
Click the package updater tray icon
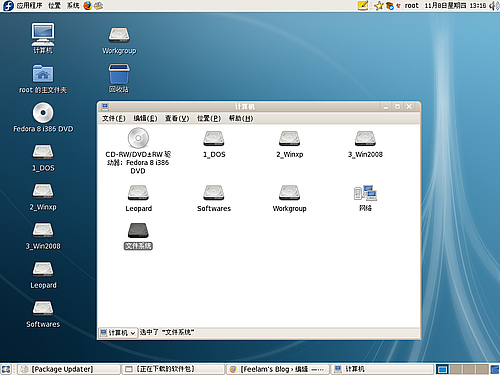click(389, 6)
